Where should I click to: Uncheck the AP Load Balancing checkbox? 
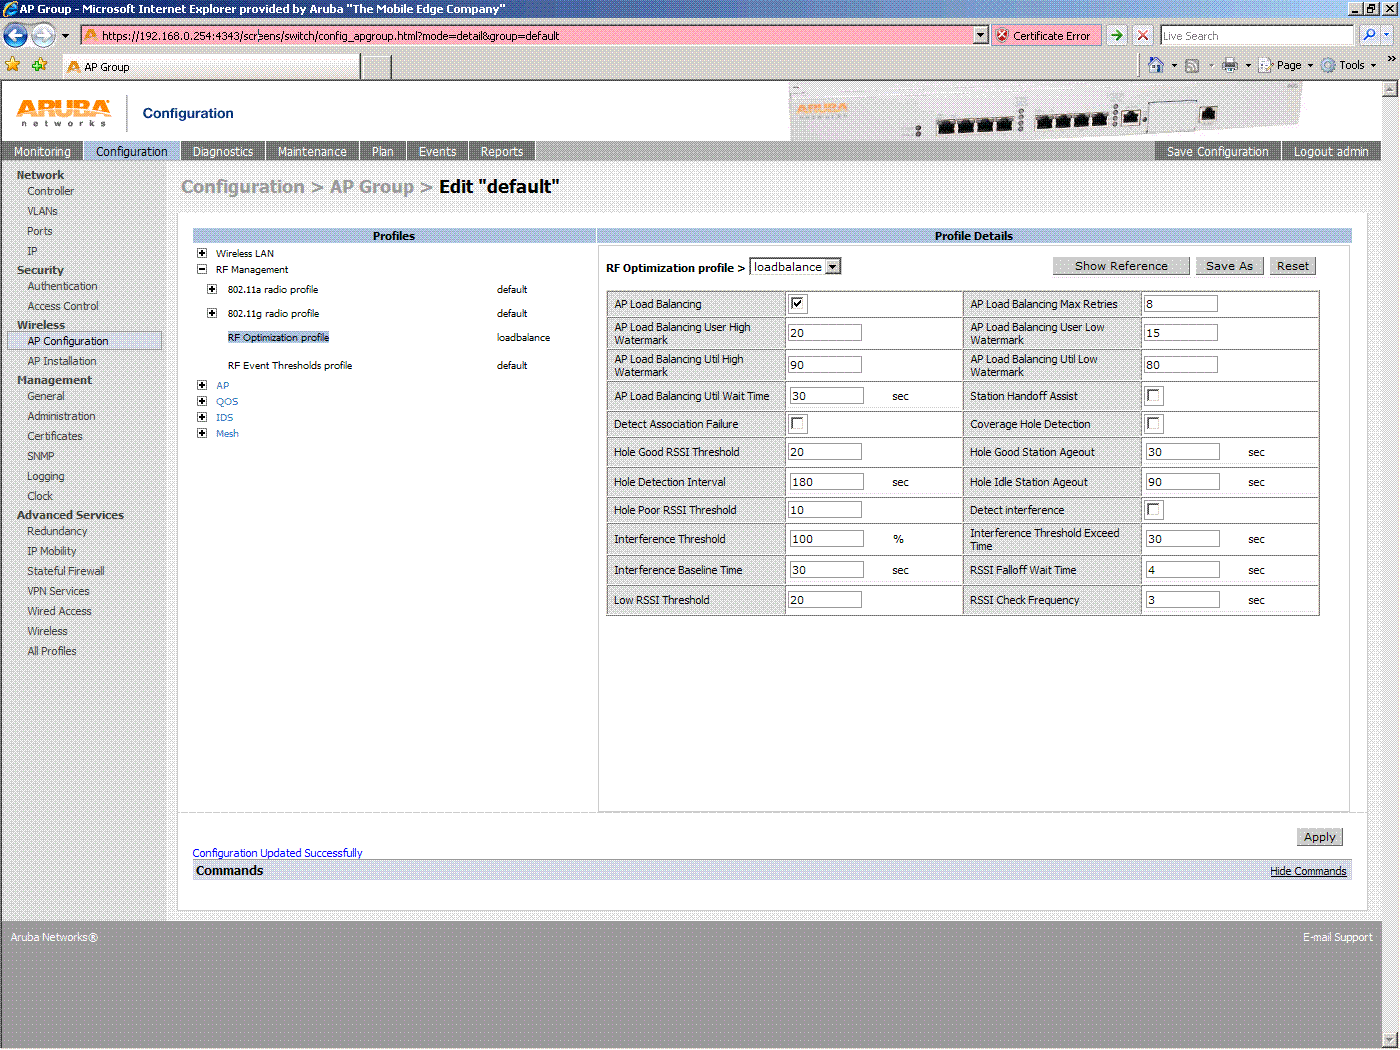[797, 303]
